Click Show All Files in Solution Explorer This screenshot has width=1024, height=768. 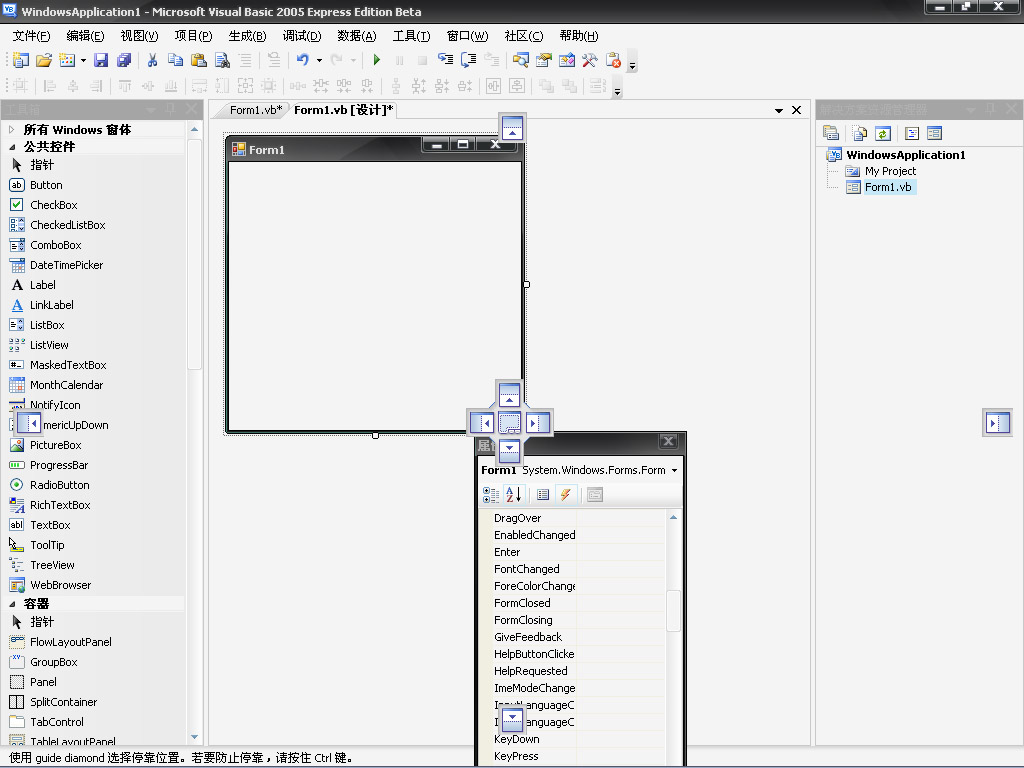(860, 133)
